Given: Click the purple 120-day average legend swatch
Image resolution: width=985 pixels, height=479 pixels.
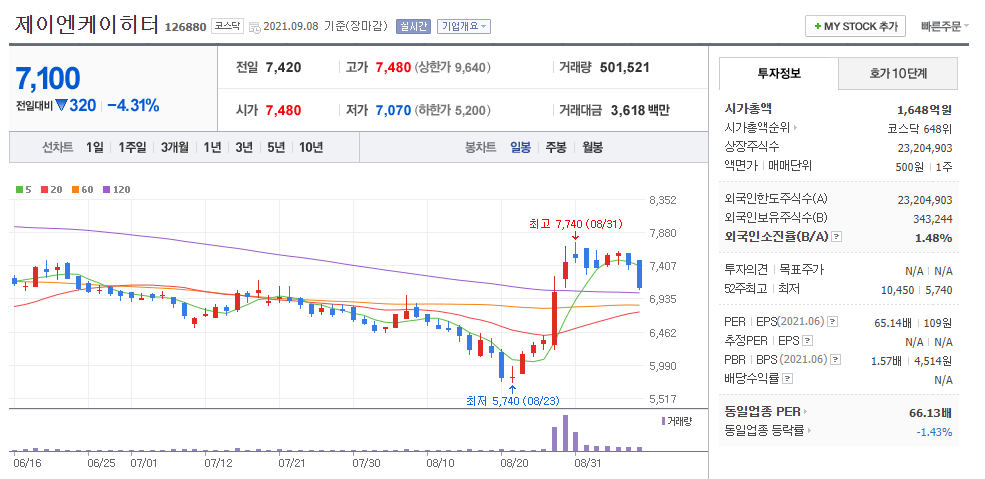Looking at the screenshot, I should coord(106,189).
